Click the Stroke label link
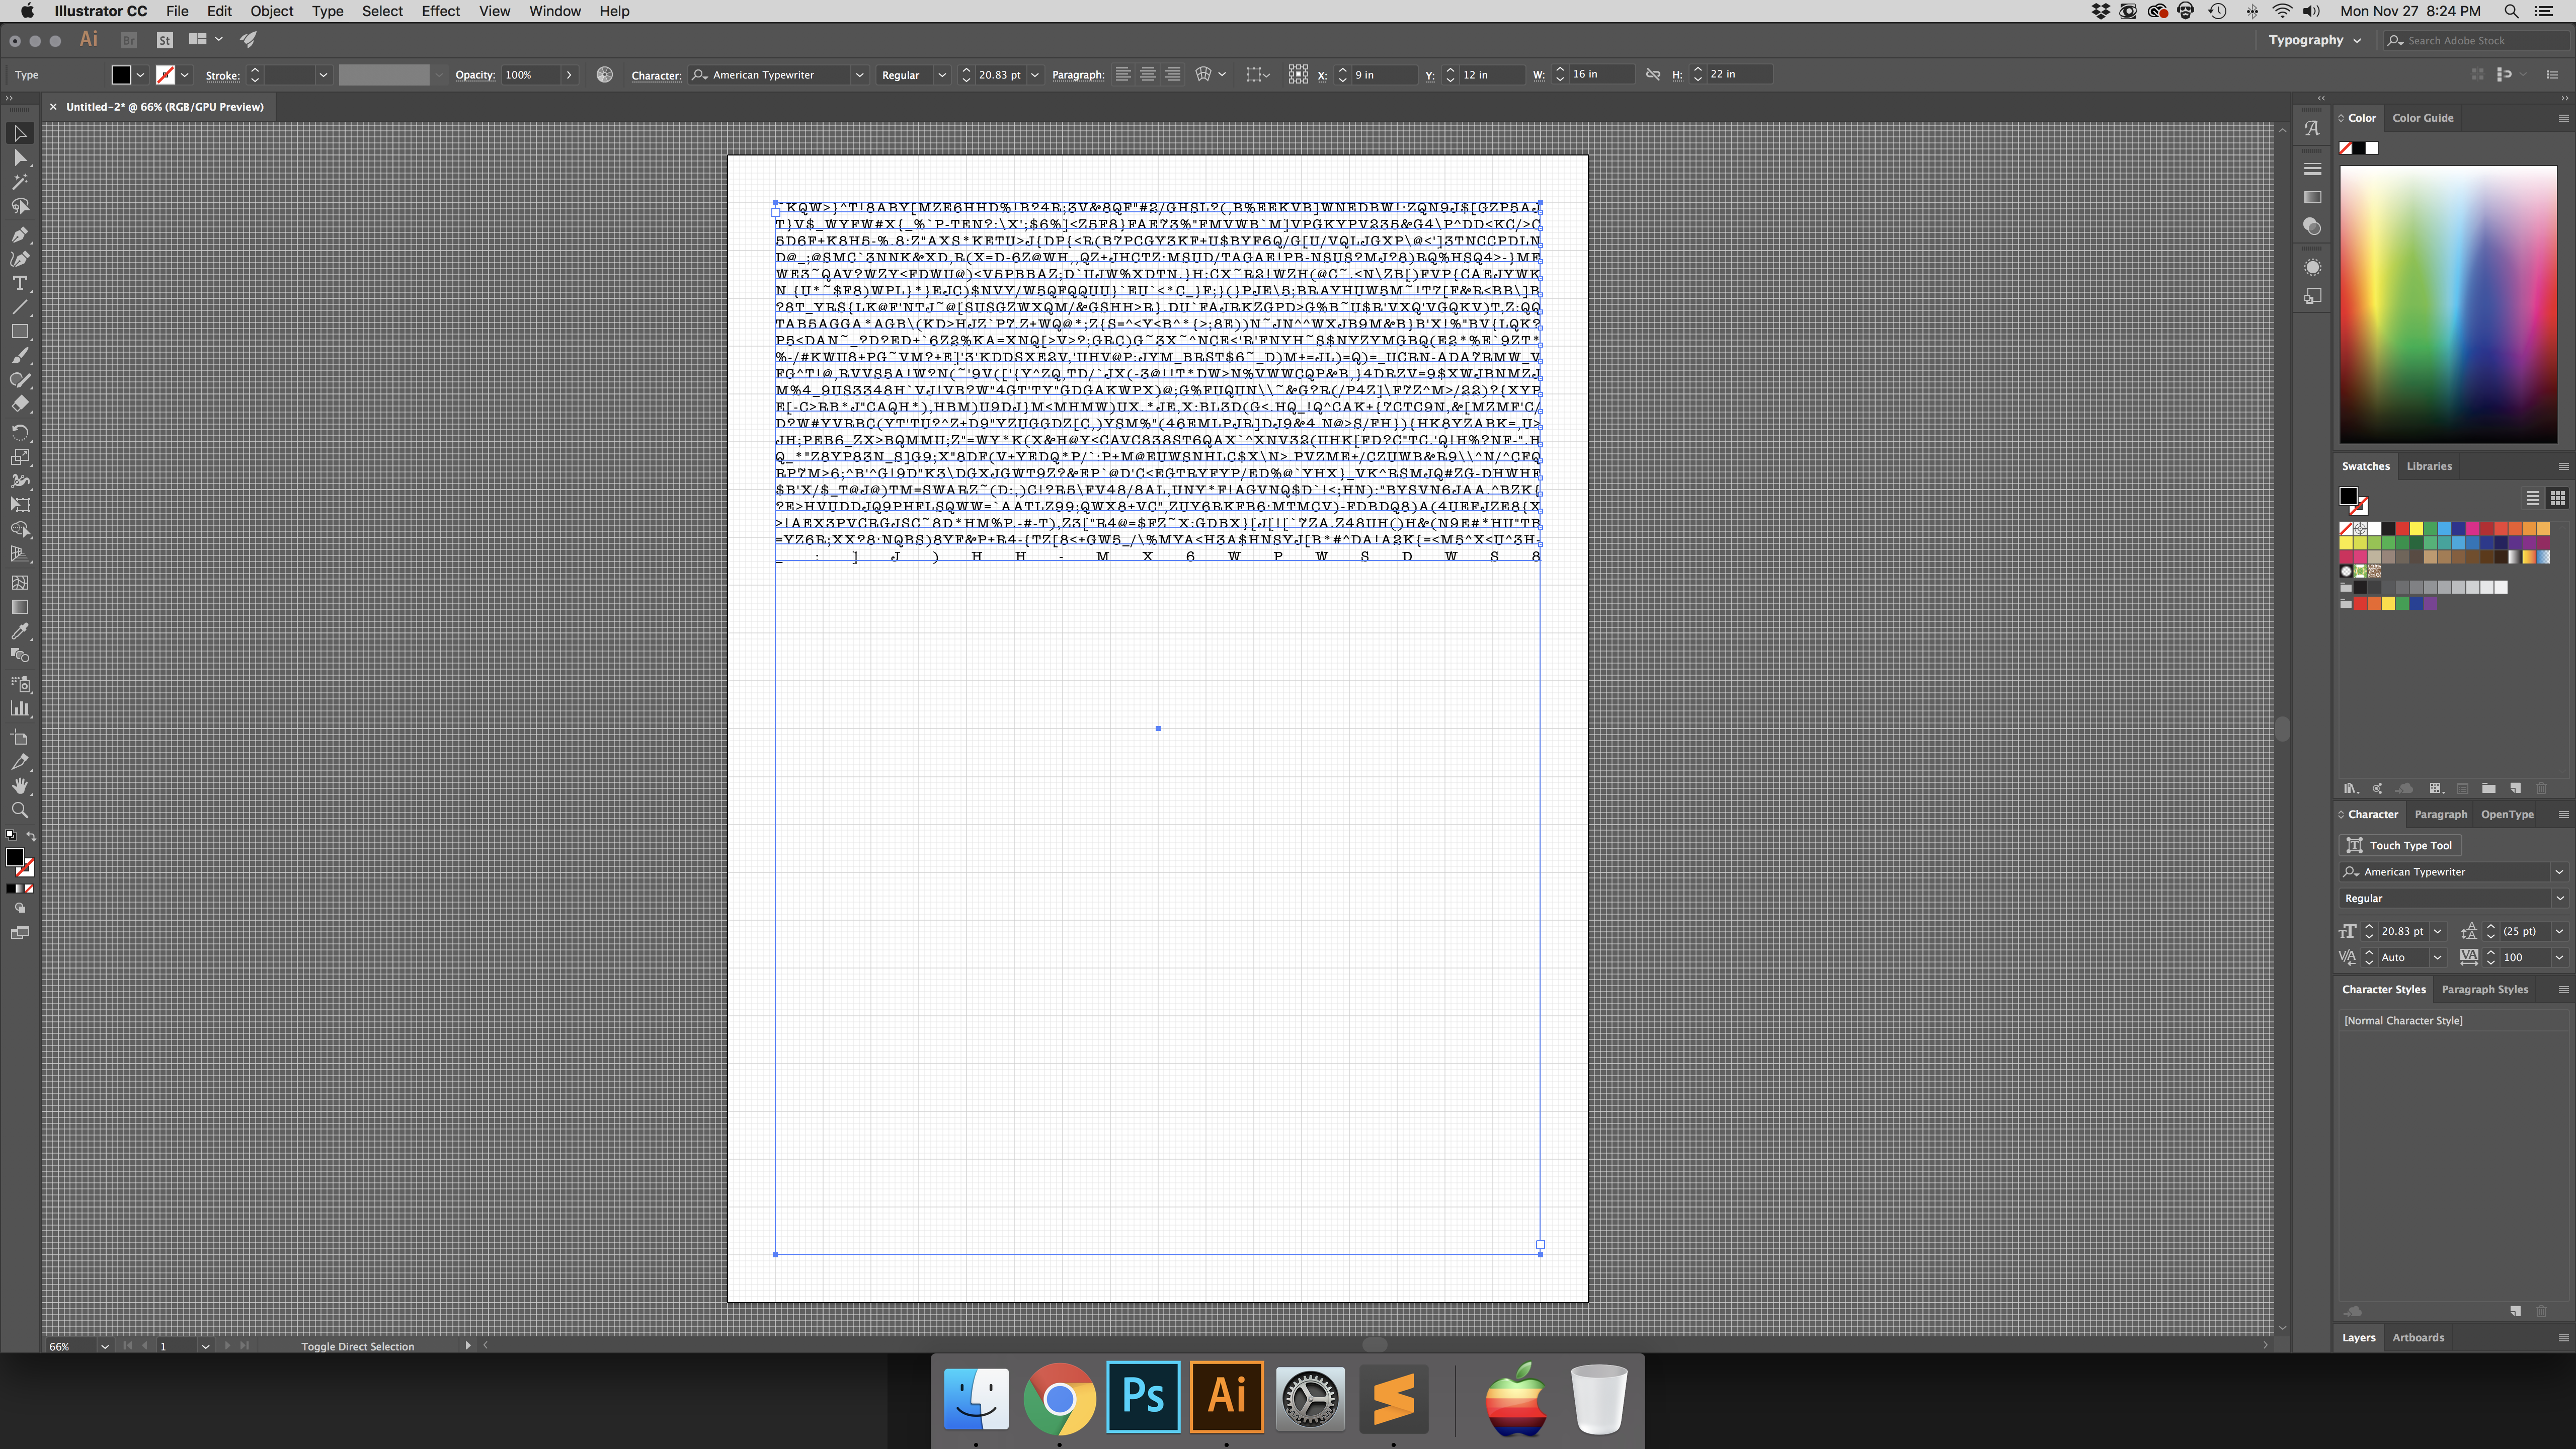 (222, 75)
